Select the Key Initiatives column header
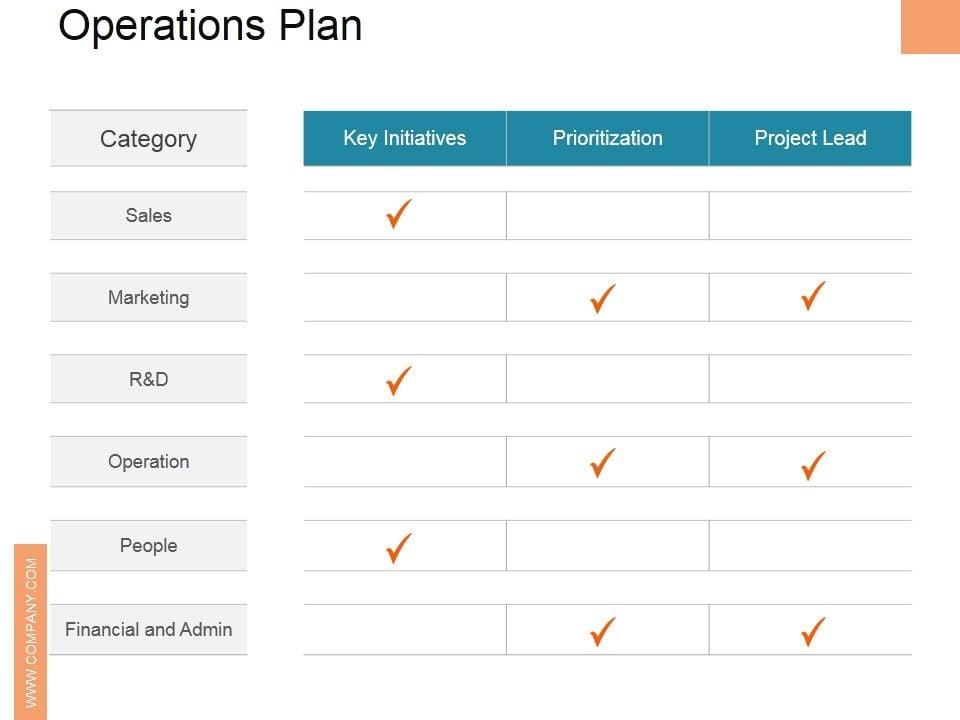 tap(405, 138)
